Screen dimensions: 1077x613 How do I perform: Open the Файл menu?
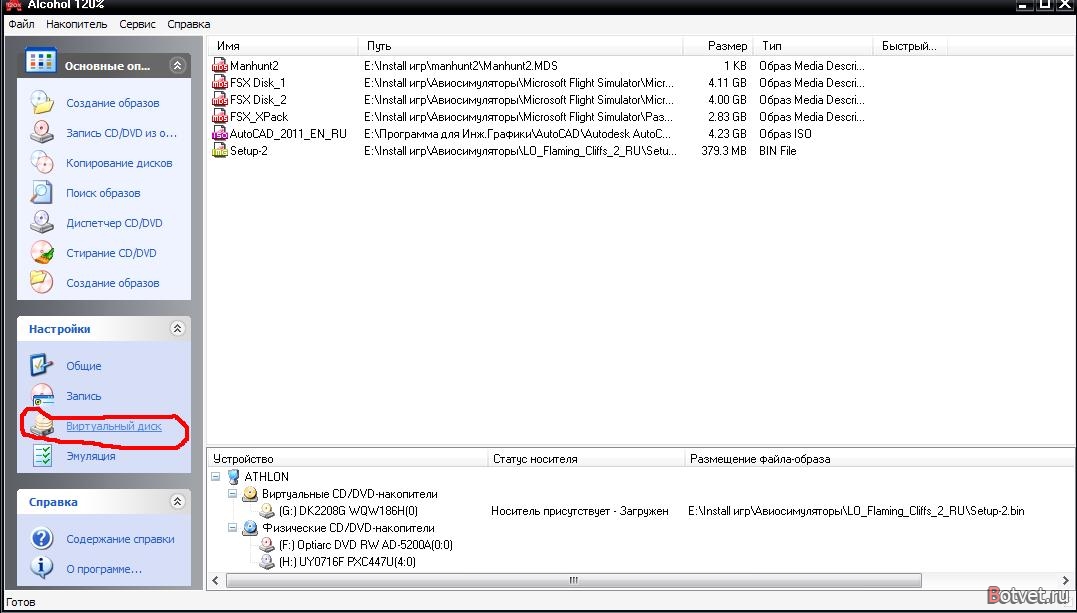click(x=22, y=24)
